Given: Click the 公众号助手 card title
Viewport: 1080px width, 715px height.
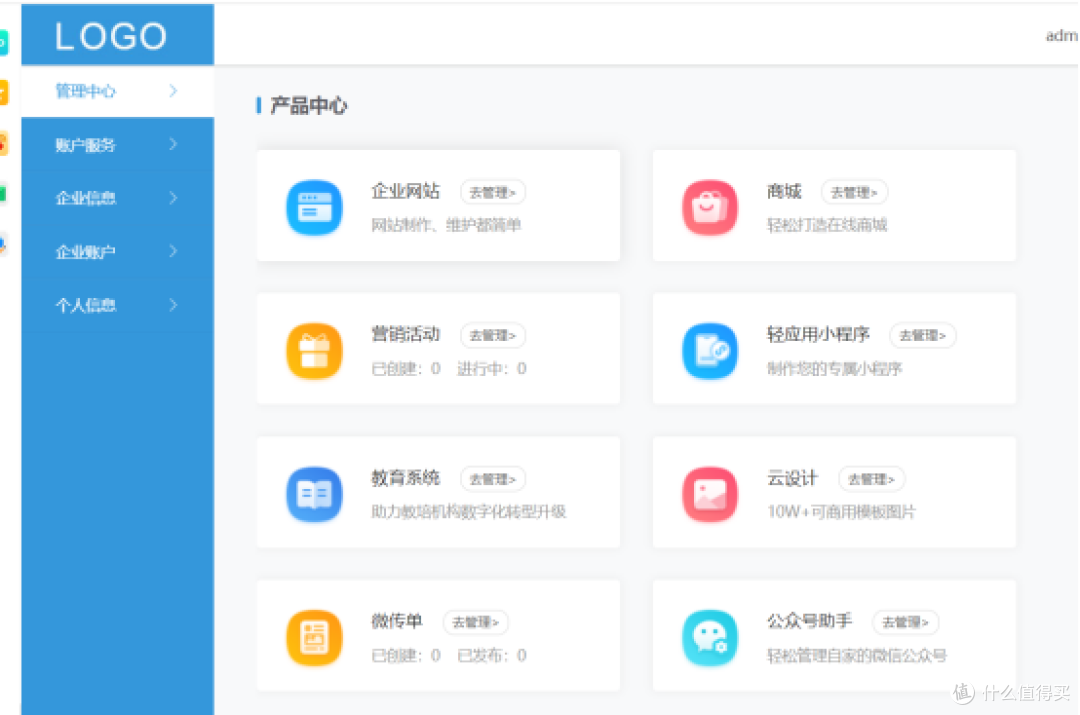Looking at the screenshot, I should pyautogui.click(x=810, y=621).
